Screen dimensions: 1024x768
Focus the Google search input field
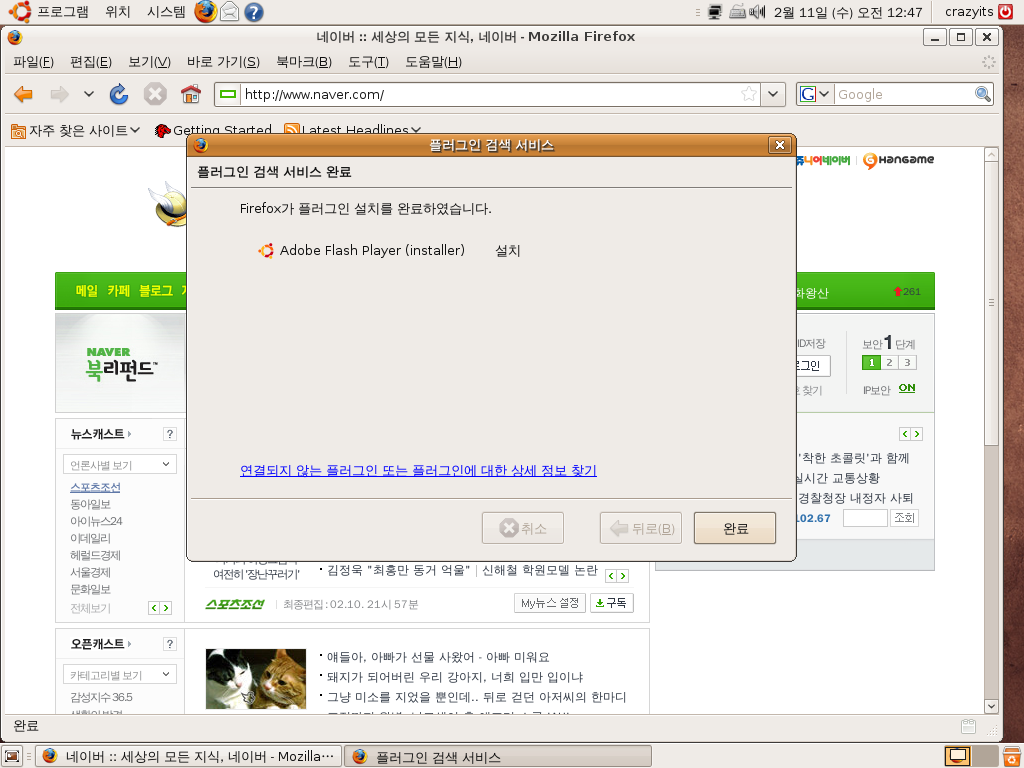tap(904, 94)
